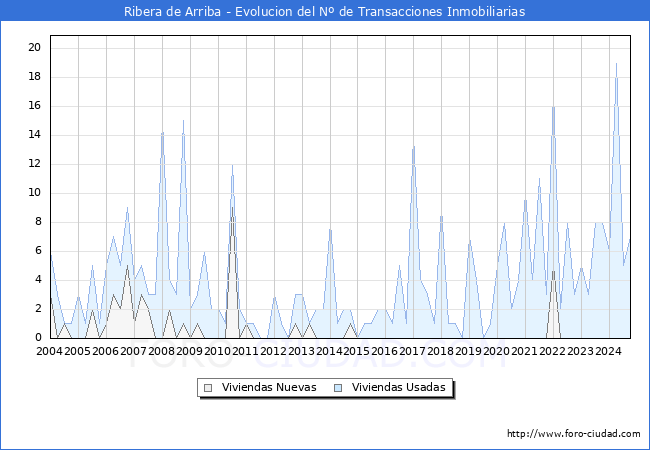
Task: Click the Viviendas Usadas legend label
Action: (x=399, y=387)
